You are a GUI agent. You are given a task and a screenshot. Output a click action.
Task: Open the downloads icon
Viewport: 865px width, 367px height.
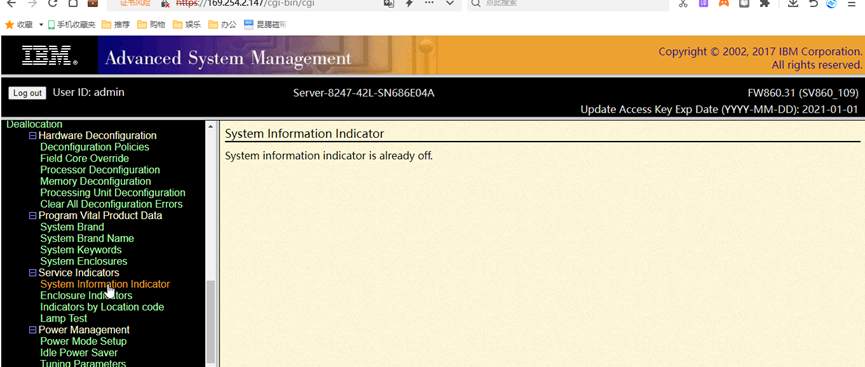coord(793,3)
